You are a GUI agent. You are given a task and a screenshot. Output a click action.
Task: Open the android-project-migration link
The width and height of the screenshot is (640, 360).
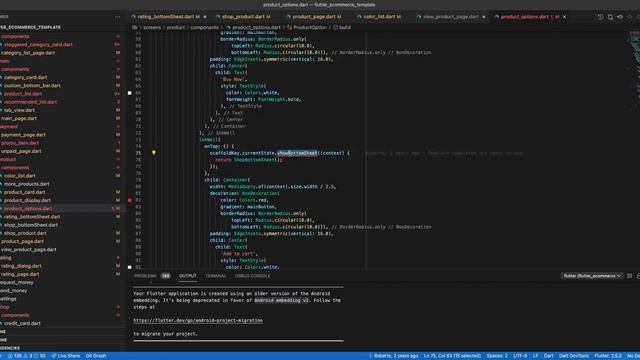click(x=198, y=320)
